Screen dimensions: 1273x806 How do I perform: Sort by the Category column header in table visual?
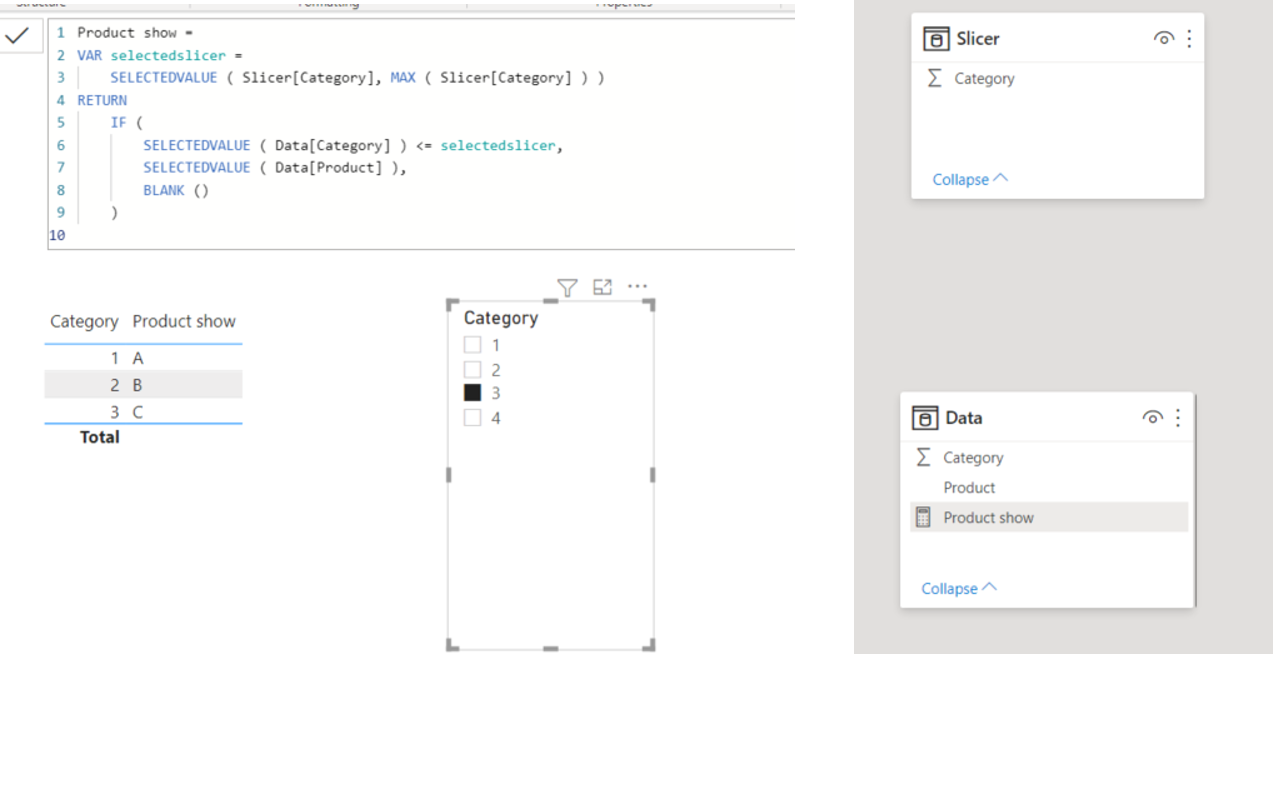84,321
